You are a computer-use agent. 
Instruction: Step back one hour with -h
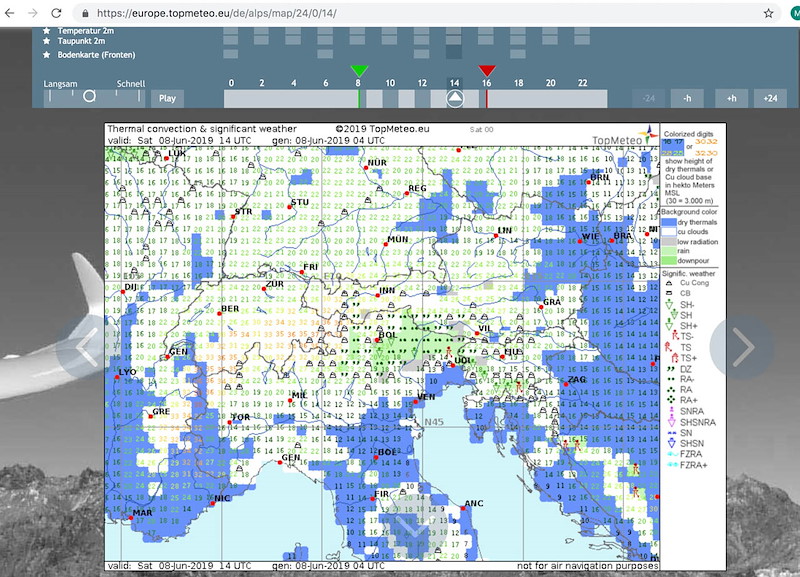[687, 98]
